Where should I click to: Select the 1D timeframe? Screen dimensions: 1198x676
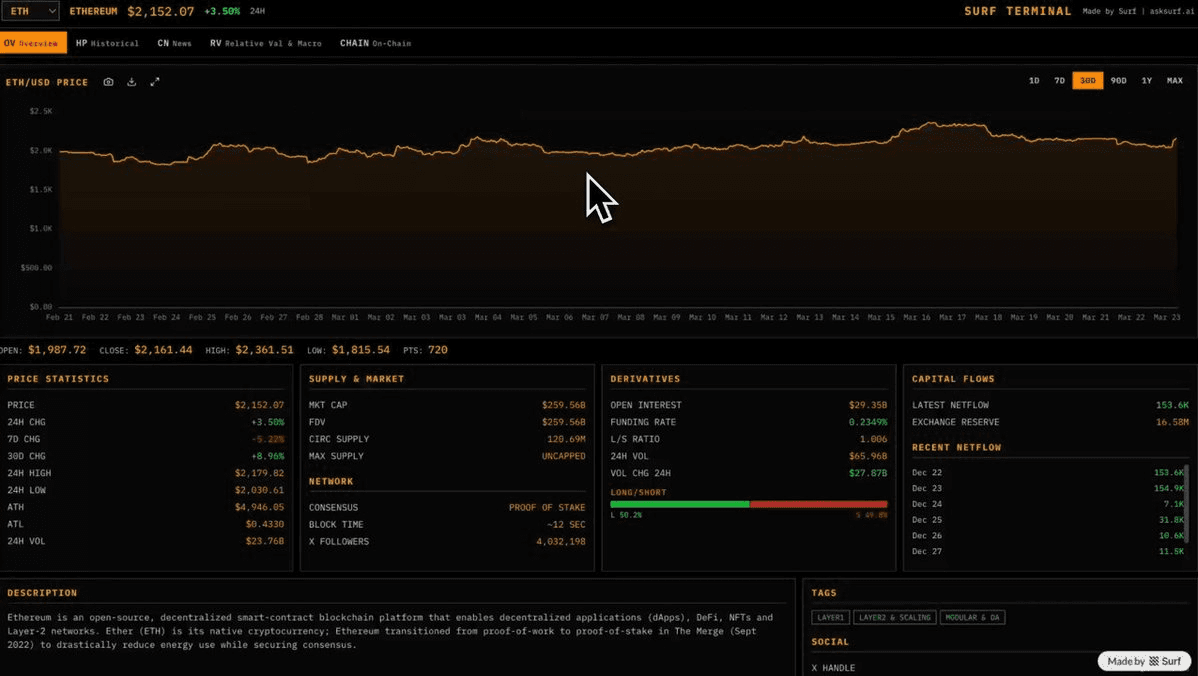[x=1033, y=80]
